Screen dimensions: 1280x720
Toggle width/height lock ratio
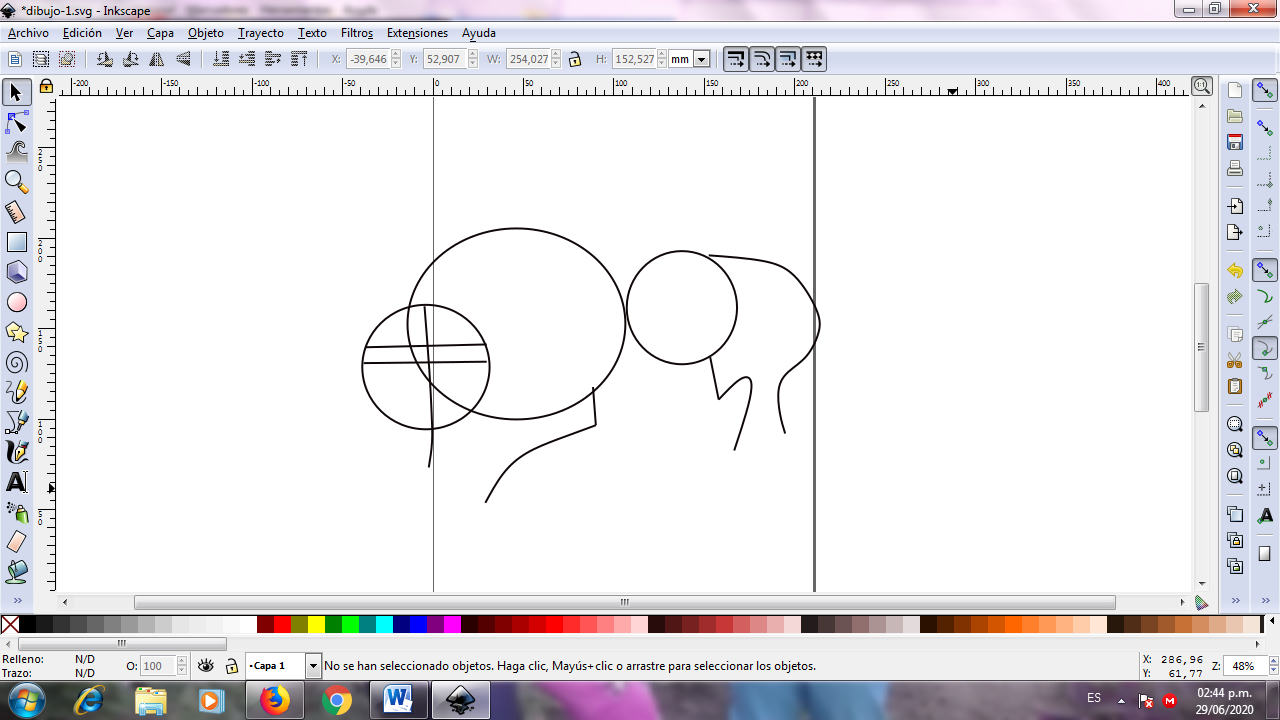pos(575,59)
